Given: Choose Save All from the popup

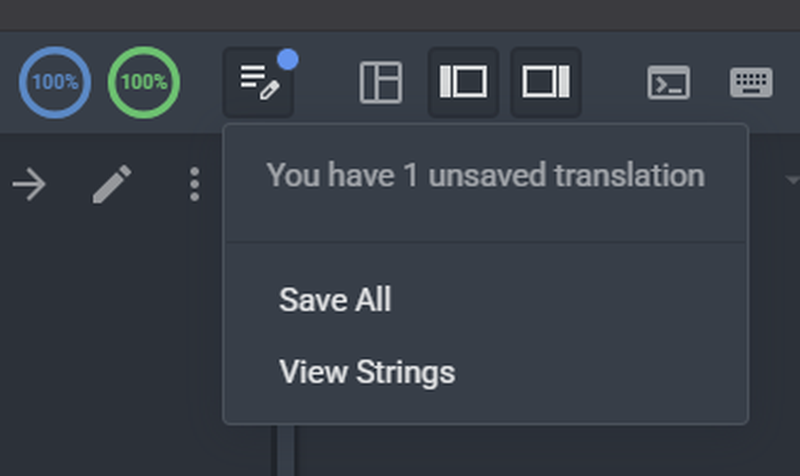Looking at the screenshot, I should click(335, 300).
